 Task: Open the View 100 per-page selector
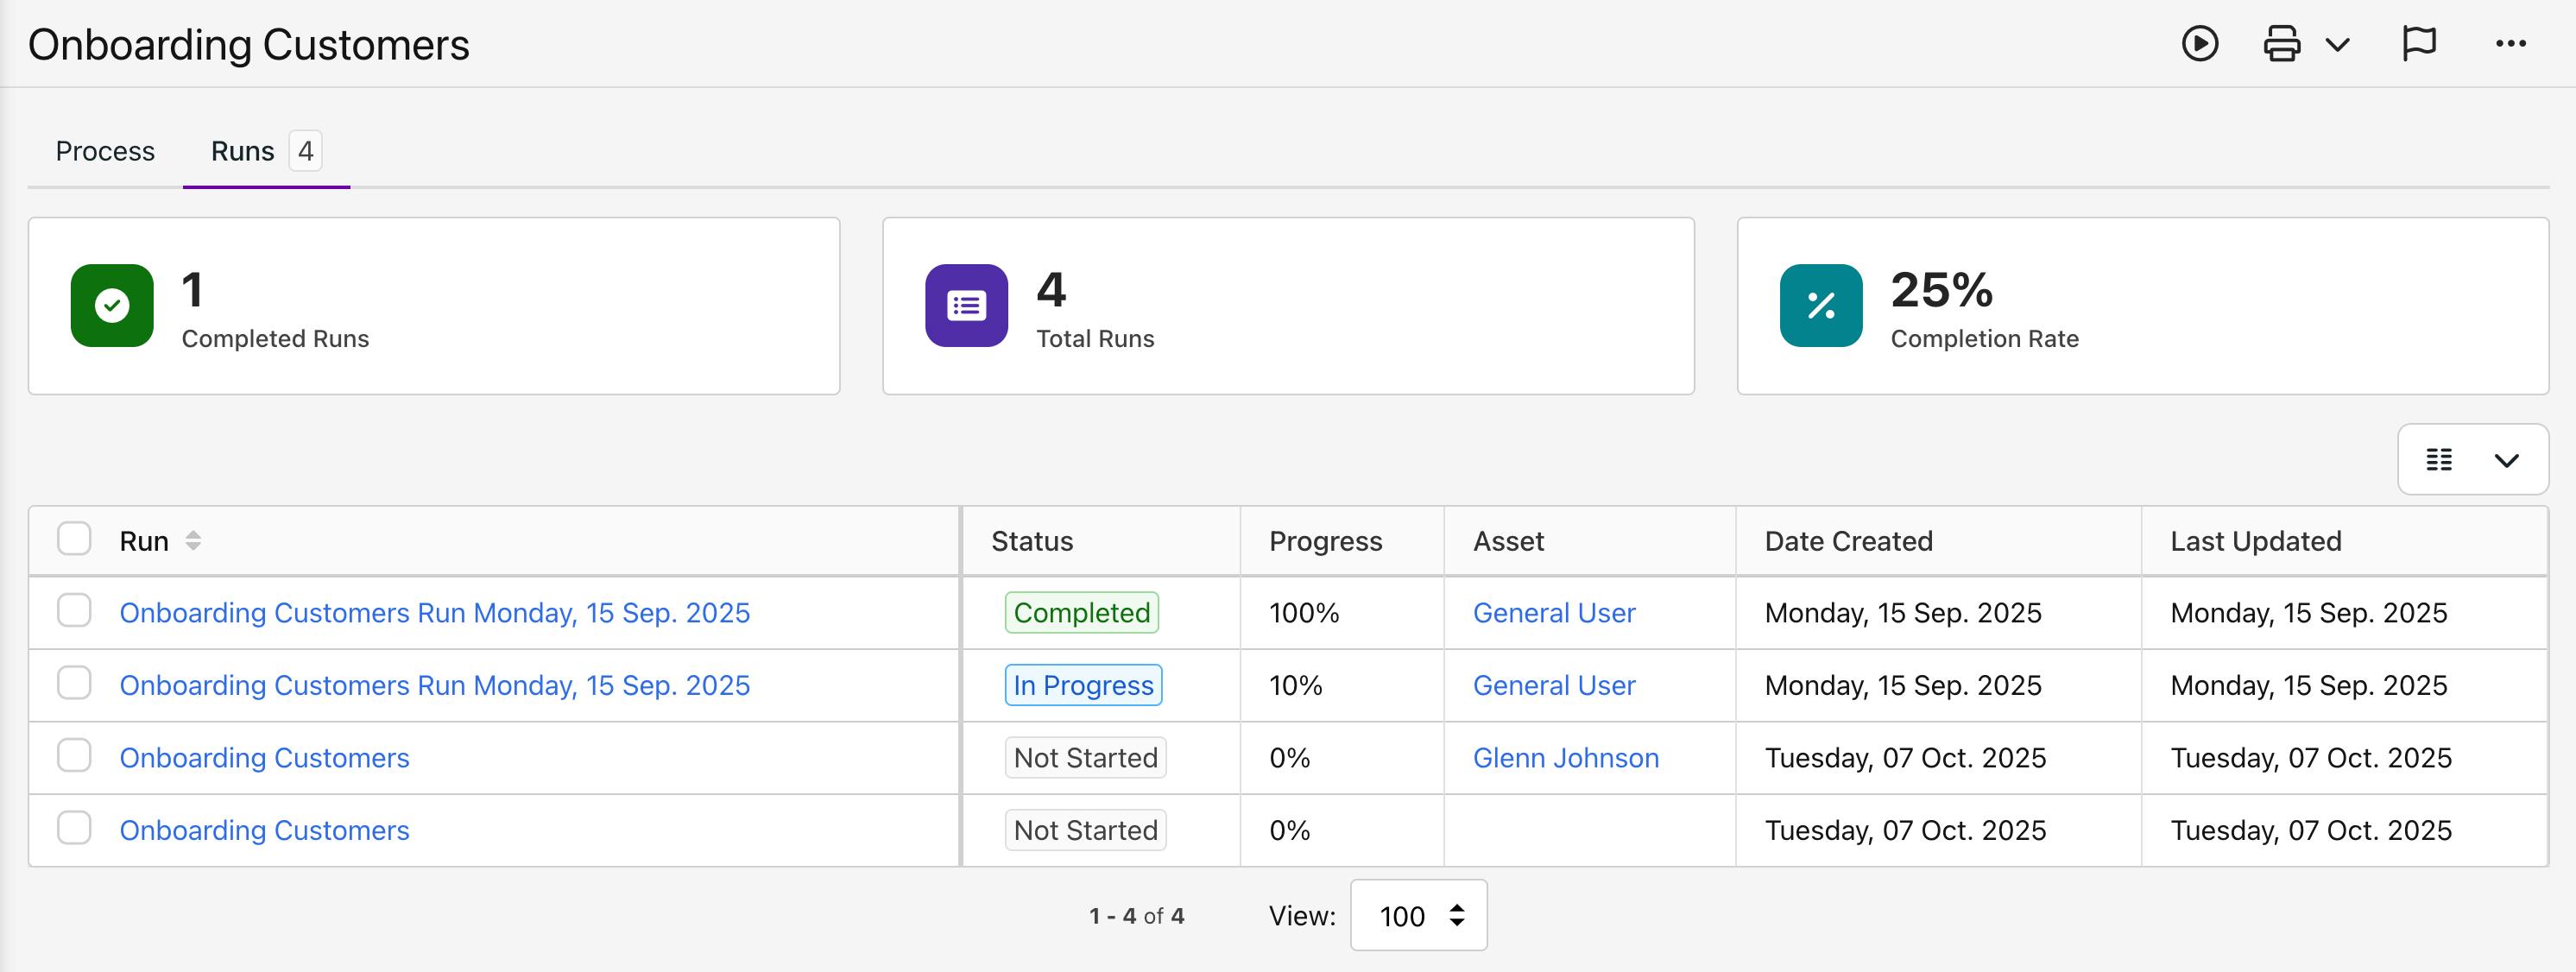click(1418, 915)
